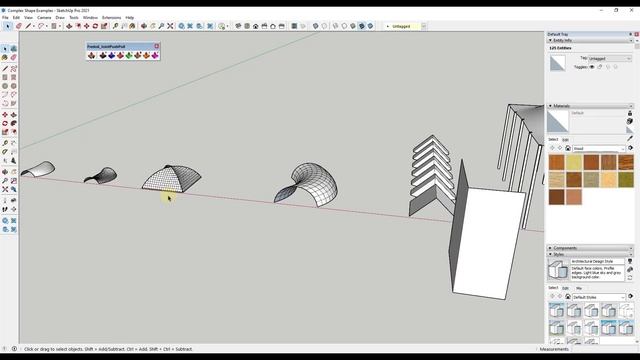Viewport: 640px width, 360px height.
Task: Click the first JointPushPull tool icon
Action: (92, 56)
